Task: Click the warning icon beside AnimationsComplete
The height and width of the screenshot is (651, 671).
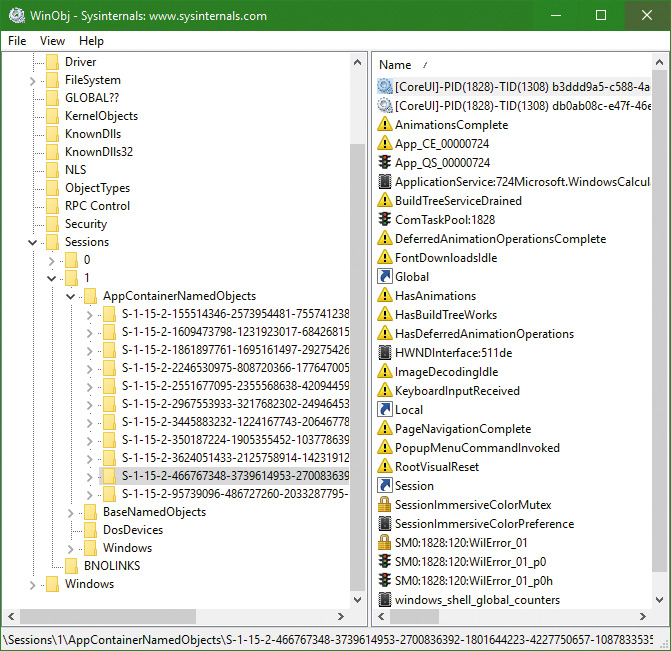Action: click(x=385, y=125)
